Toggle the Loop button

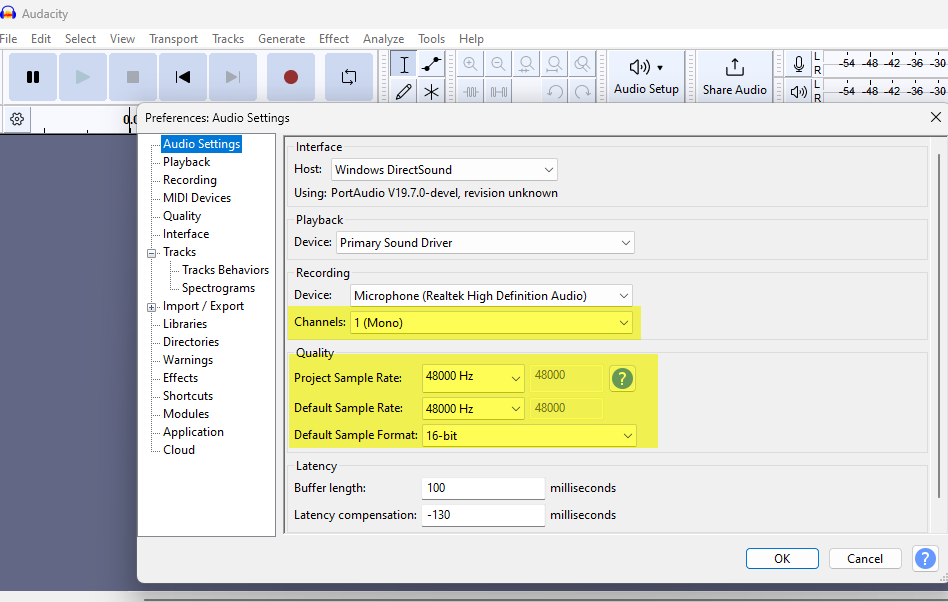[x=349, y=77]
